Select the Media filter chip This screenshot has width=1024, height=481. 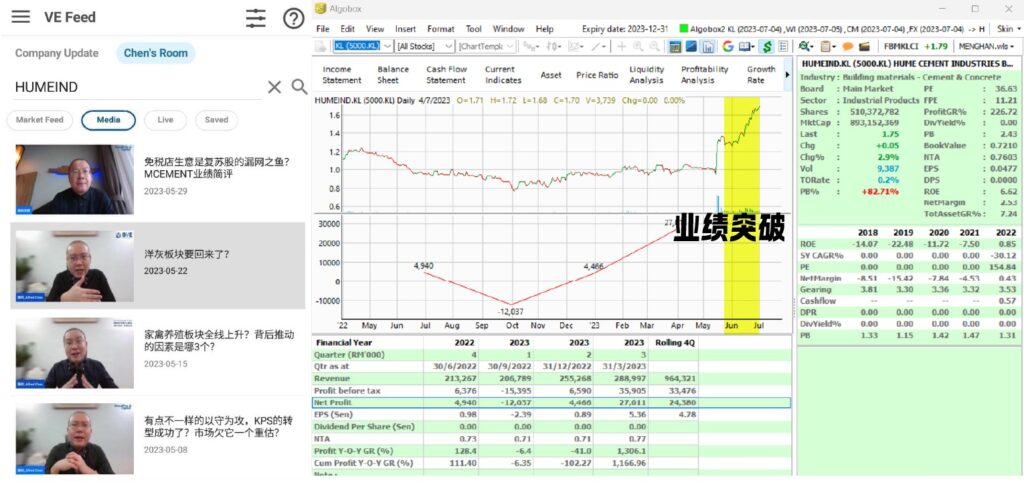tap(108, 120)
